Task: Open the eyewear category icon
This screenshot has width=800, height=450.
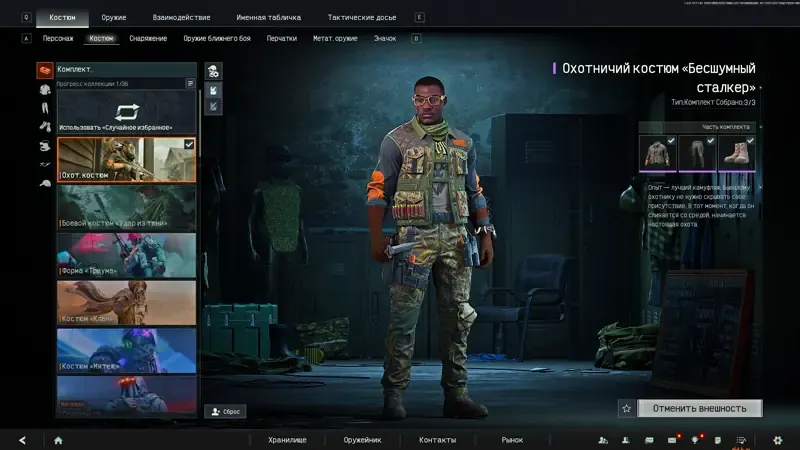Action: pyautogui.click(x=45, y=164)
